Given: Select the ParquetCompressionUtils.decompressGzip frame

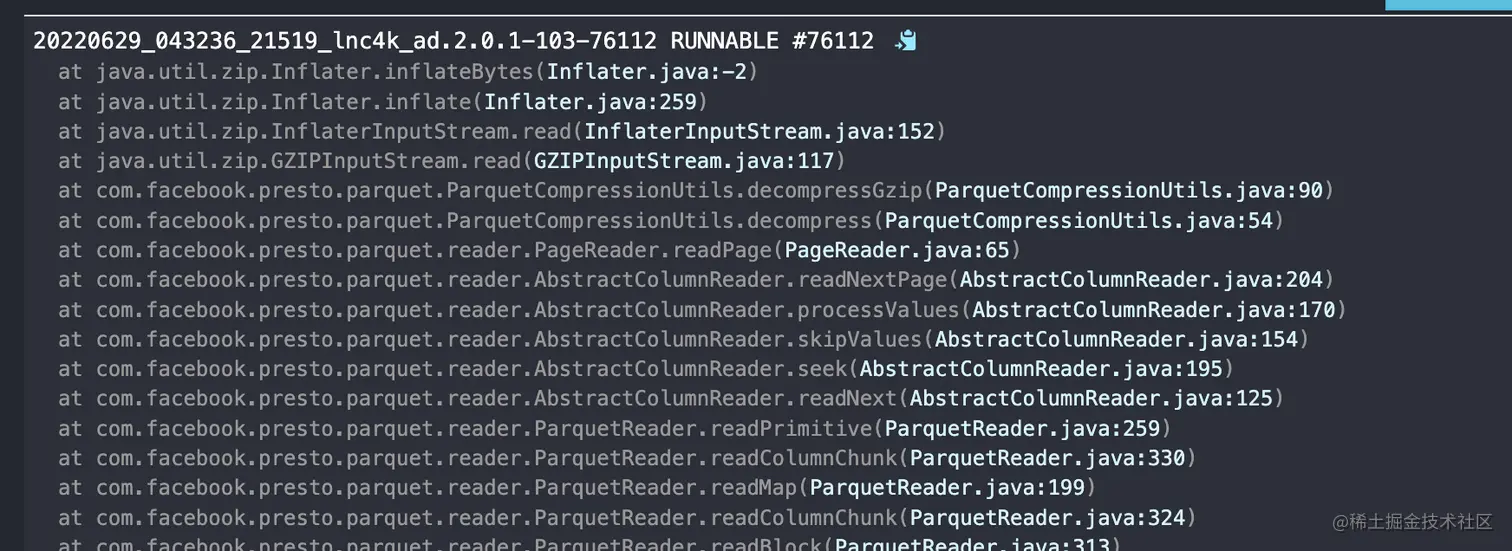Looking at the screenshot, I should [x=696, y=190].
